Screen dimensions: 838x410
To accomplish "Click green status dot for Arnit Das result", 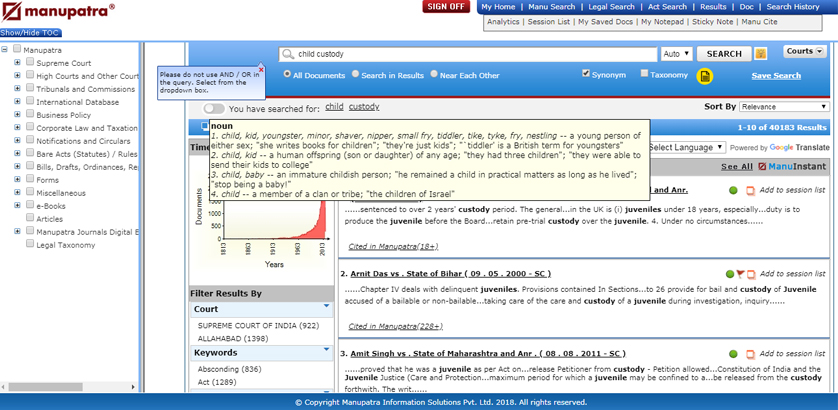I will (730, 274).
